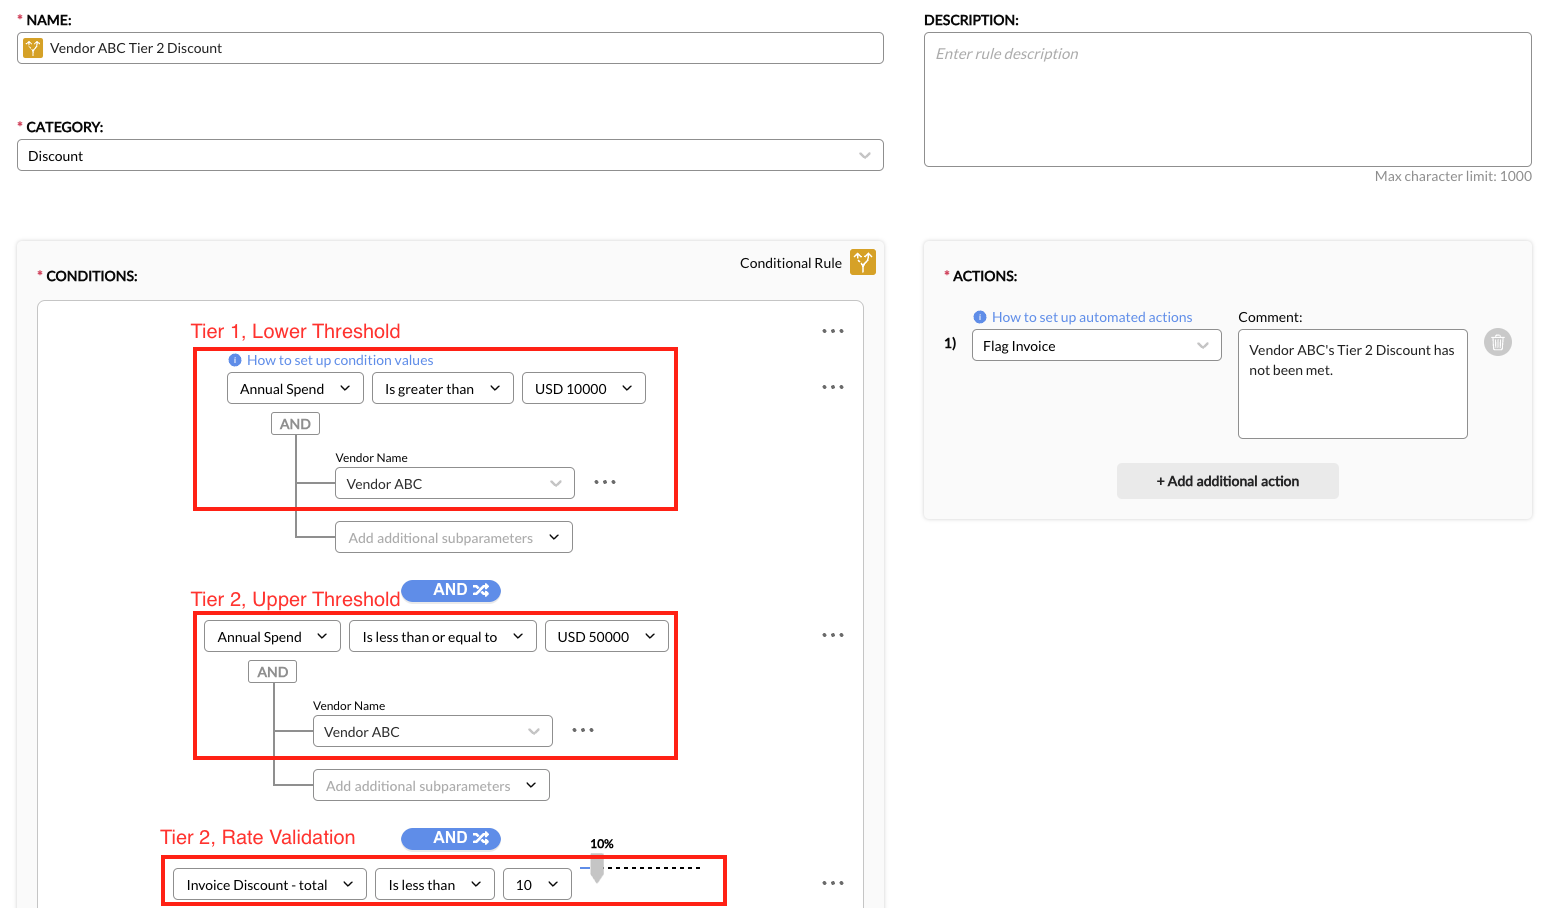Open the Flag Invoice action dropdown
Screen dimensions: 1548x908
coord(1096,346)
